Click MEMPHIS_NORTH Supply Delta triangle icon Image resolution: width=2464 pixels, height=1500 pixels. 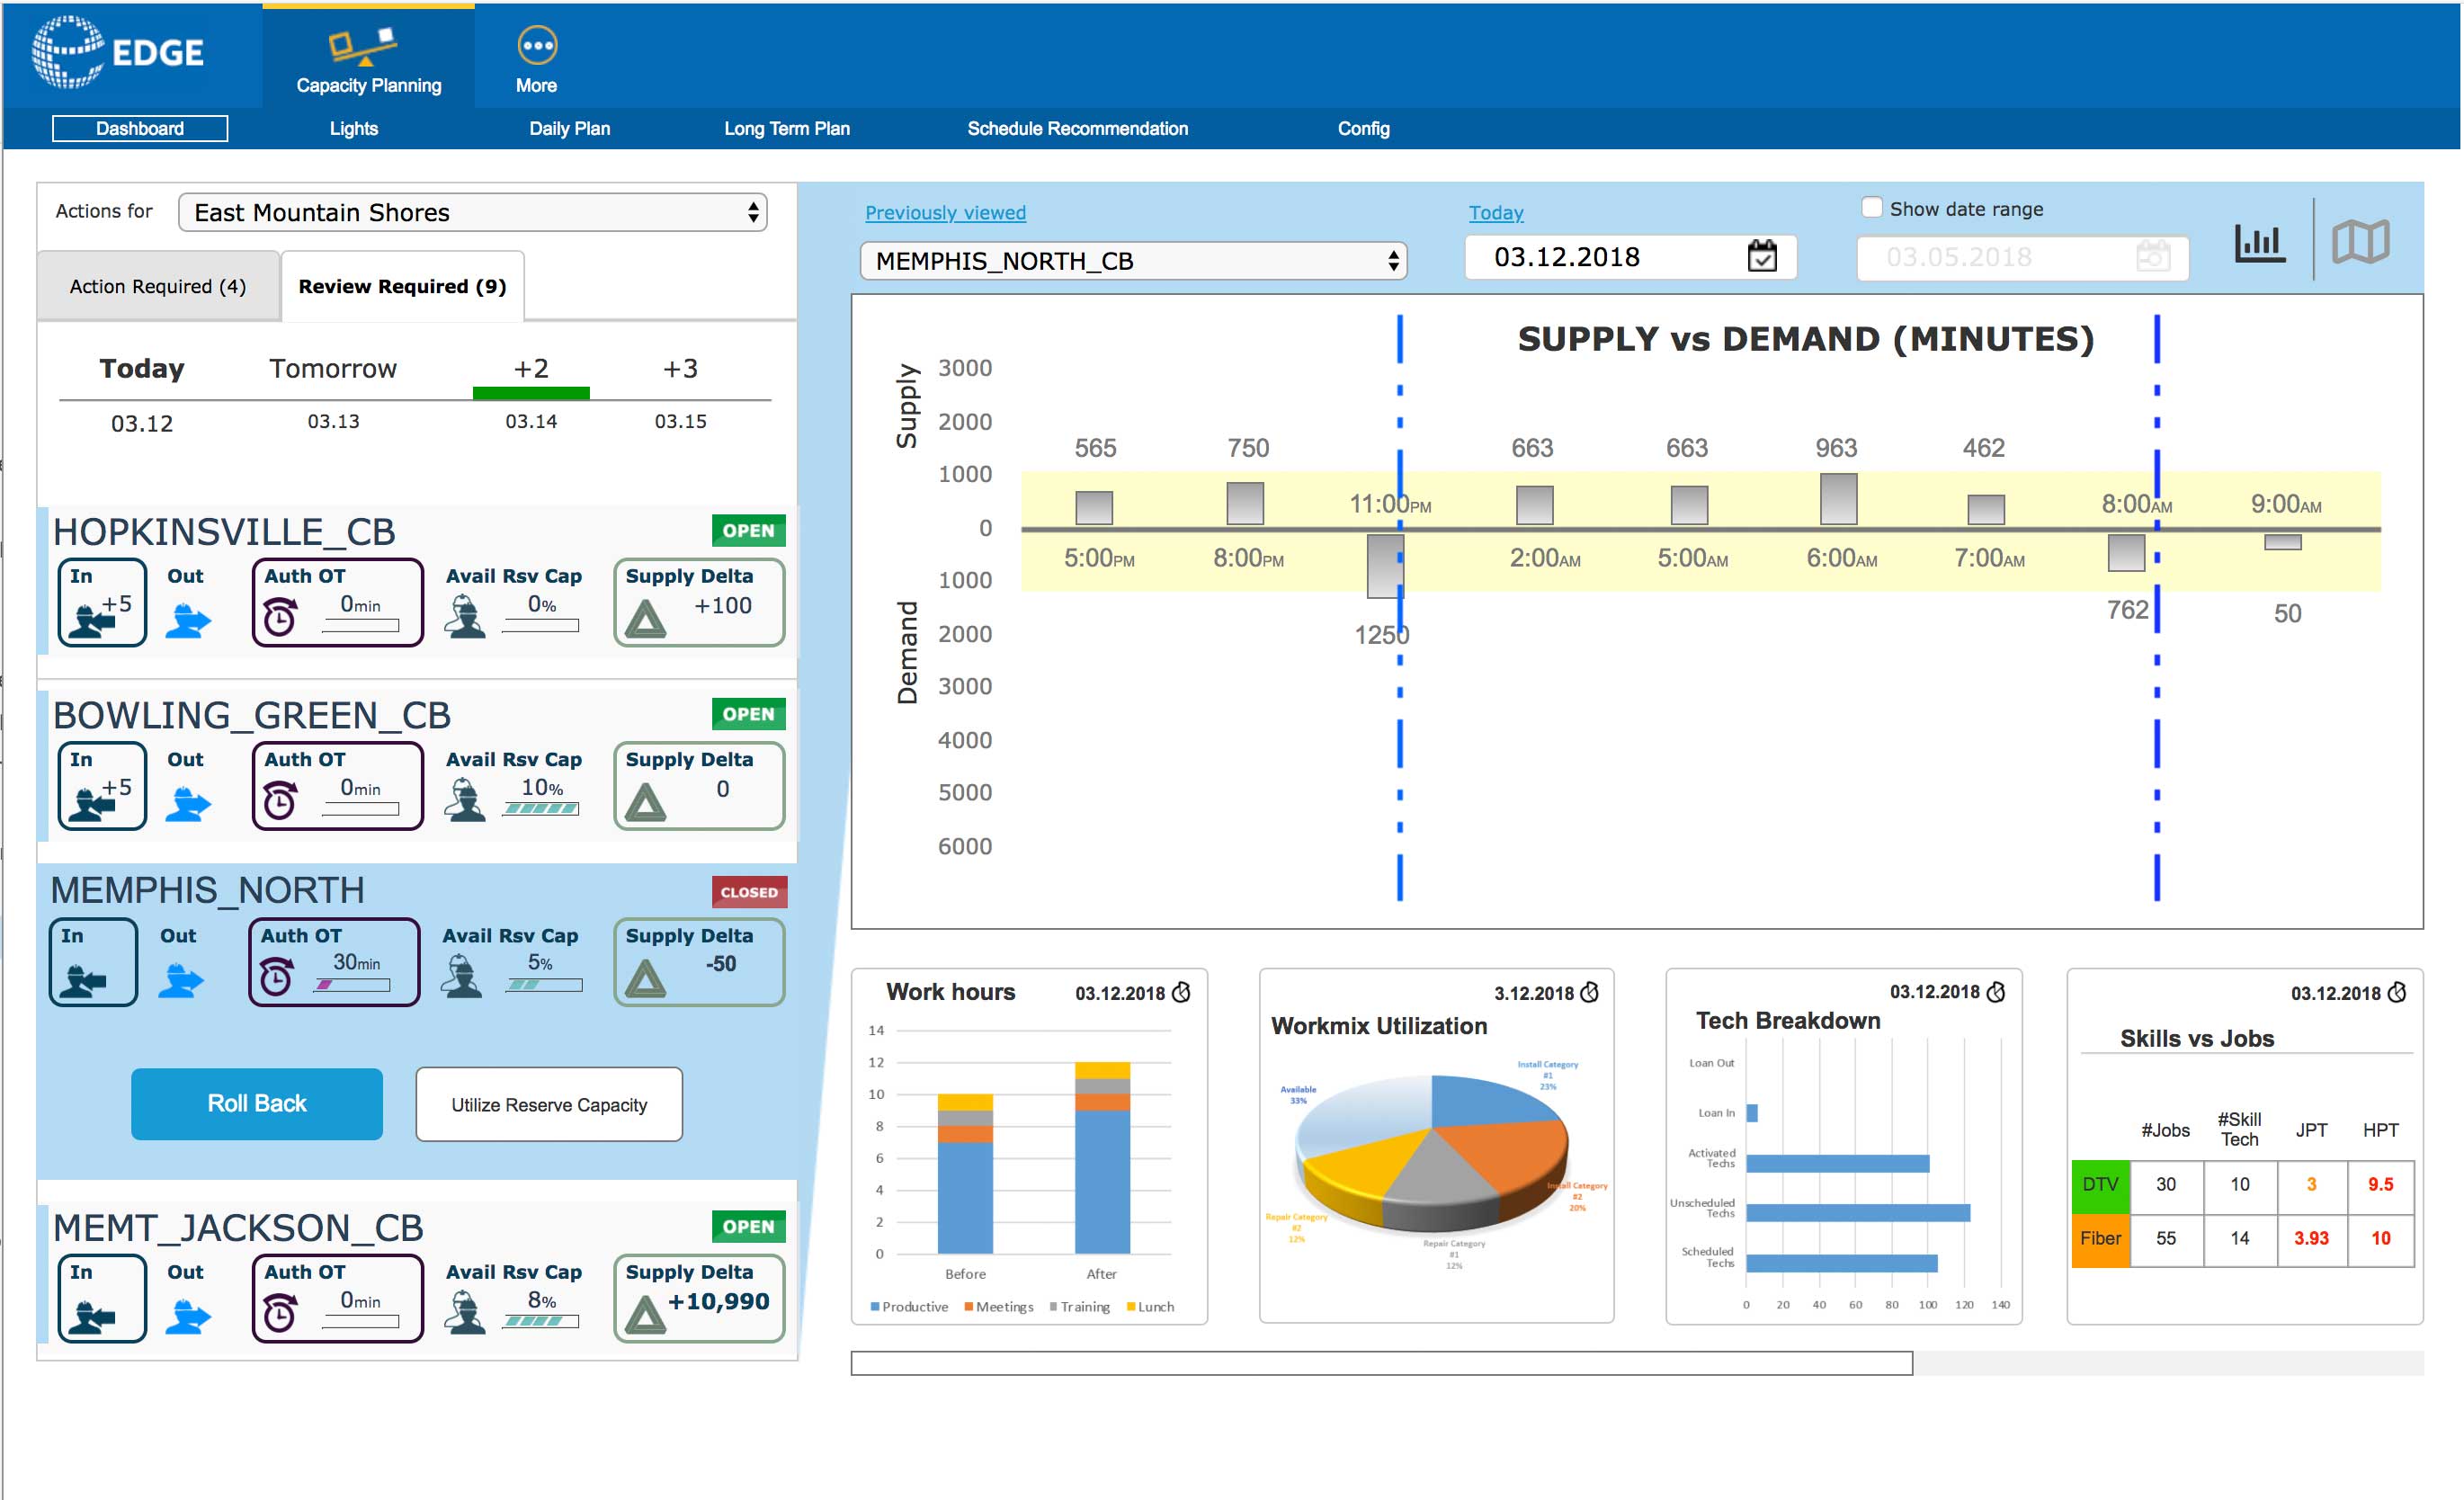(645, 979)
